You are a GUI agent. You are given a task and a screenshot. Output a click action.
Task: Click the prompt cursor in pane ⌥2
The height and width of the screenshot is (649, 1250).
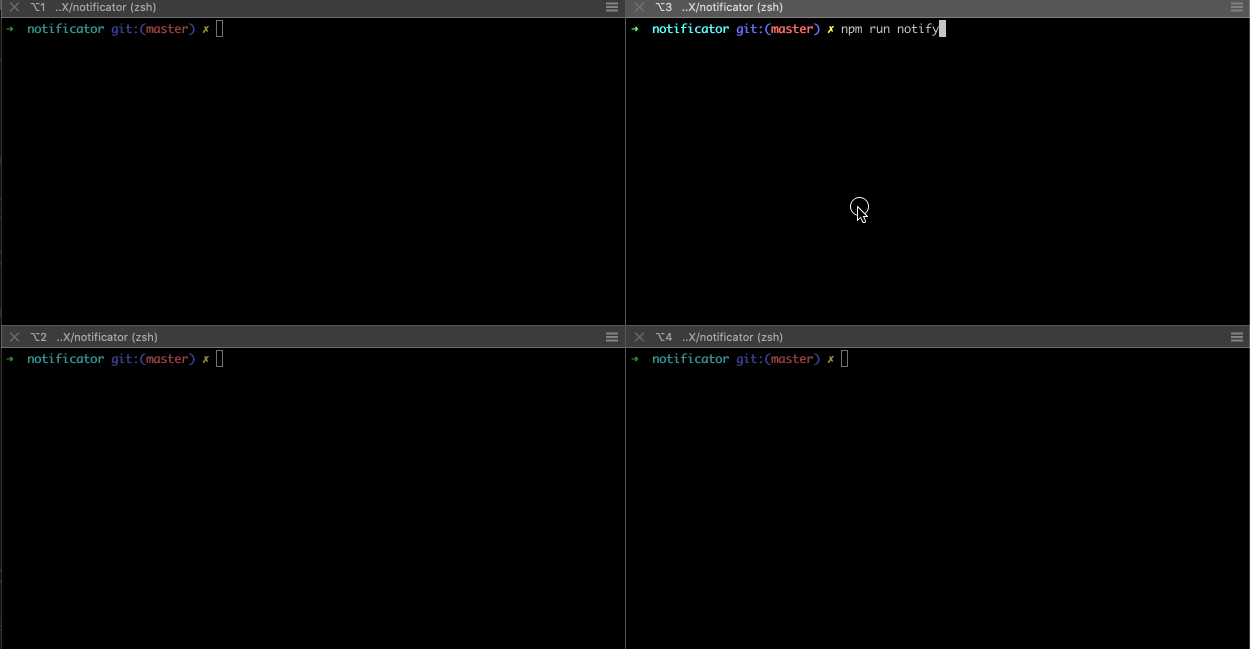220,359
